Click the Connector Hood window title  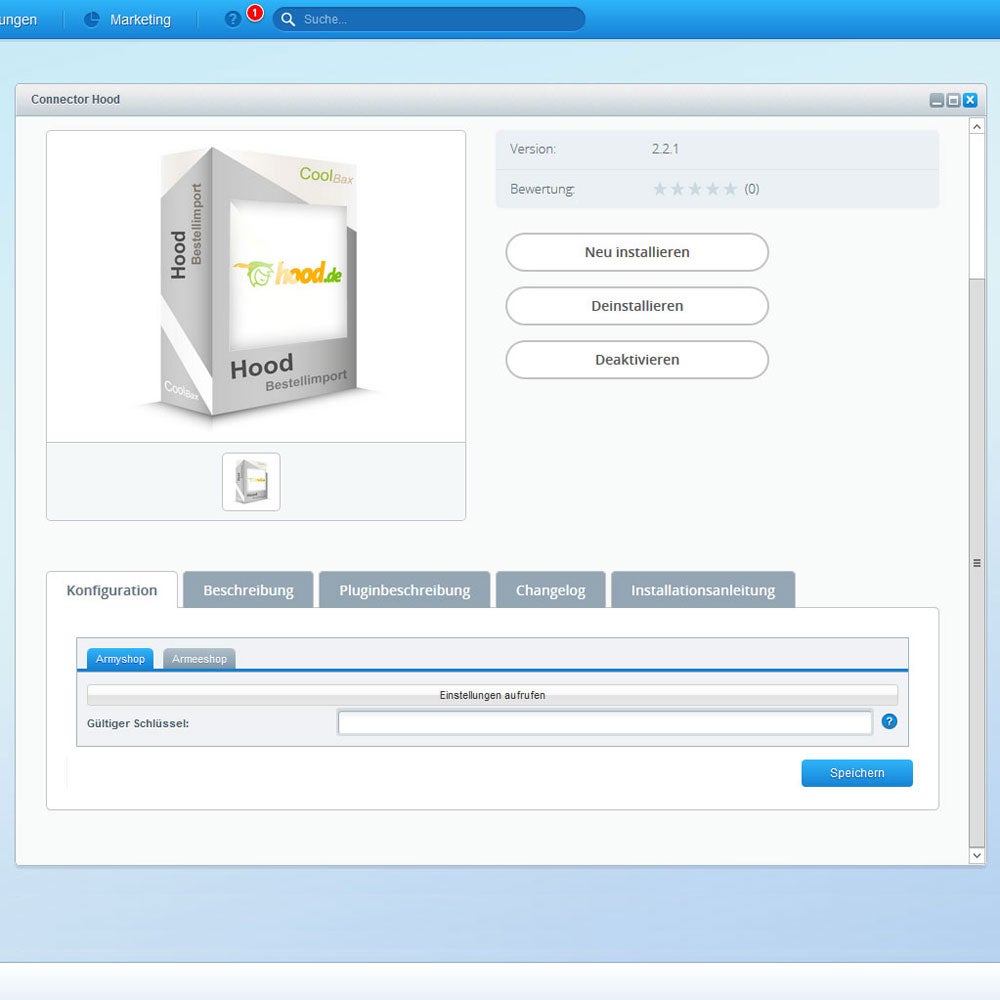75,99
